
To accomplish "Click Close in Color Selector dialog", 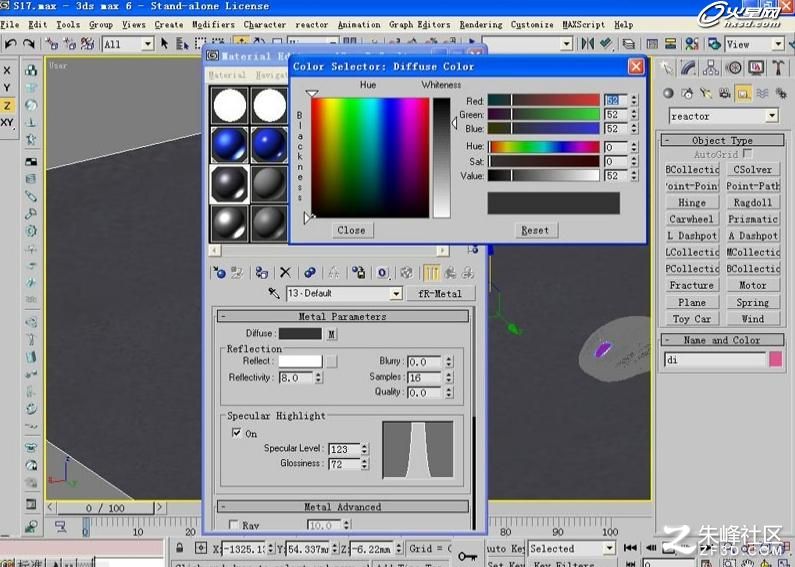I will coord(351,230).
